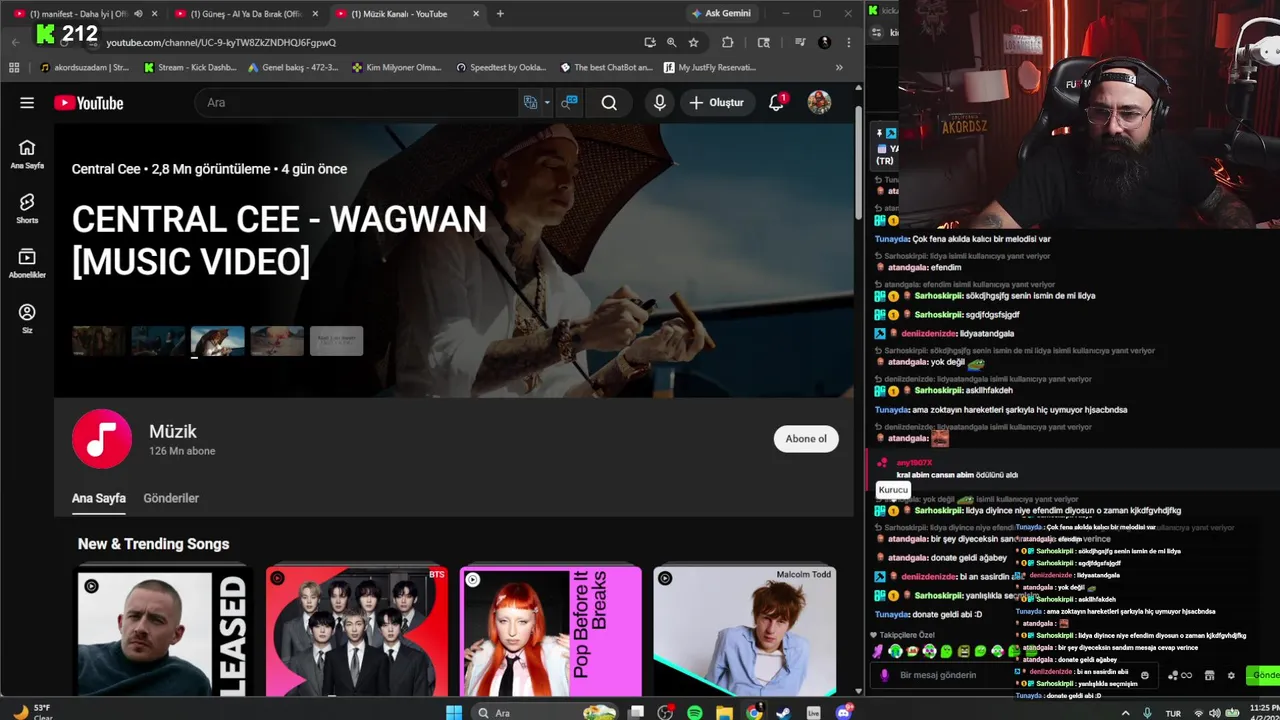Open Chrome apps grid in bookmarks bar
This screenshot has height=720, width=1280.
coord(14,67)
